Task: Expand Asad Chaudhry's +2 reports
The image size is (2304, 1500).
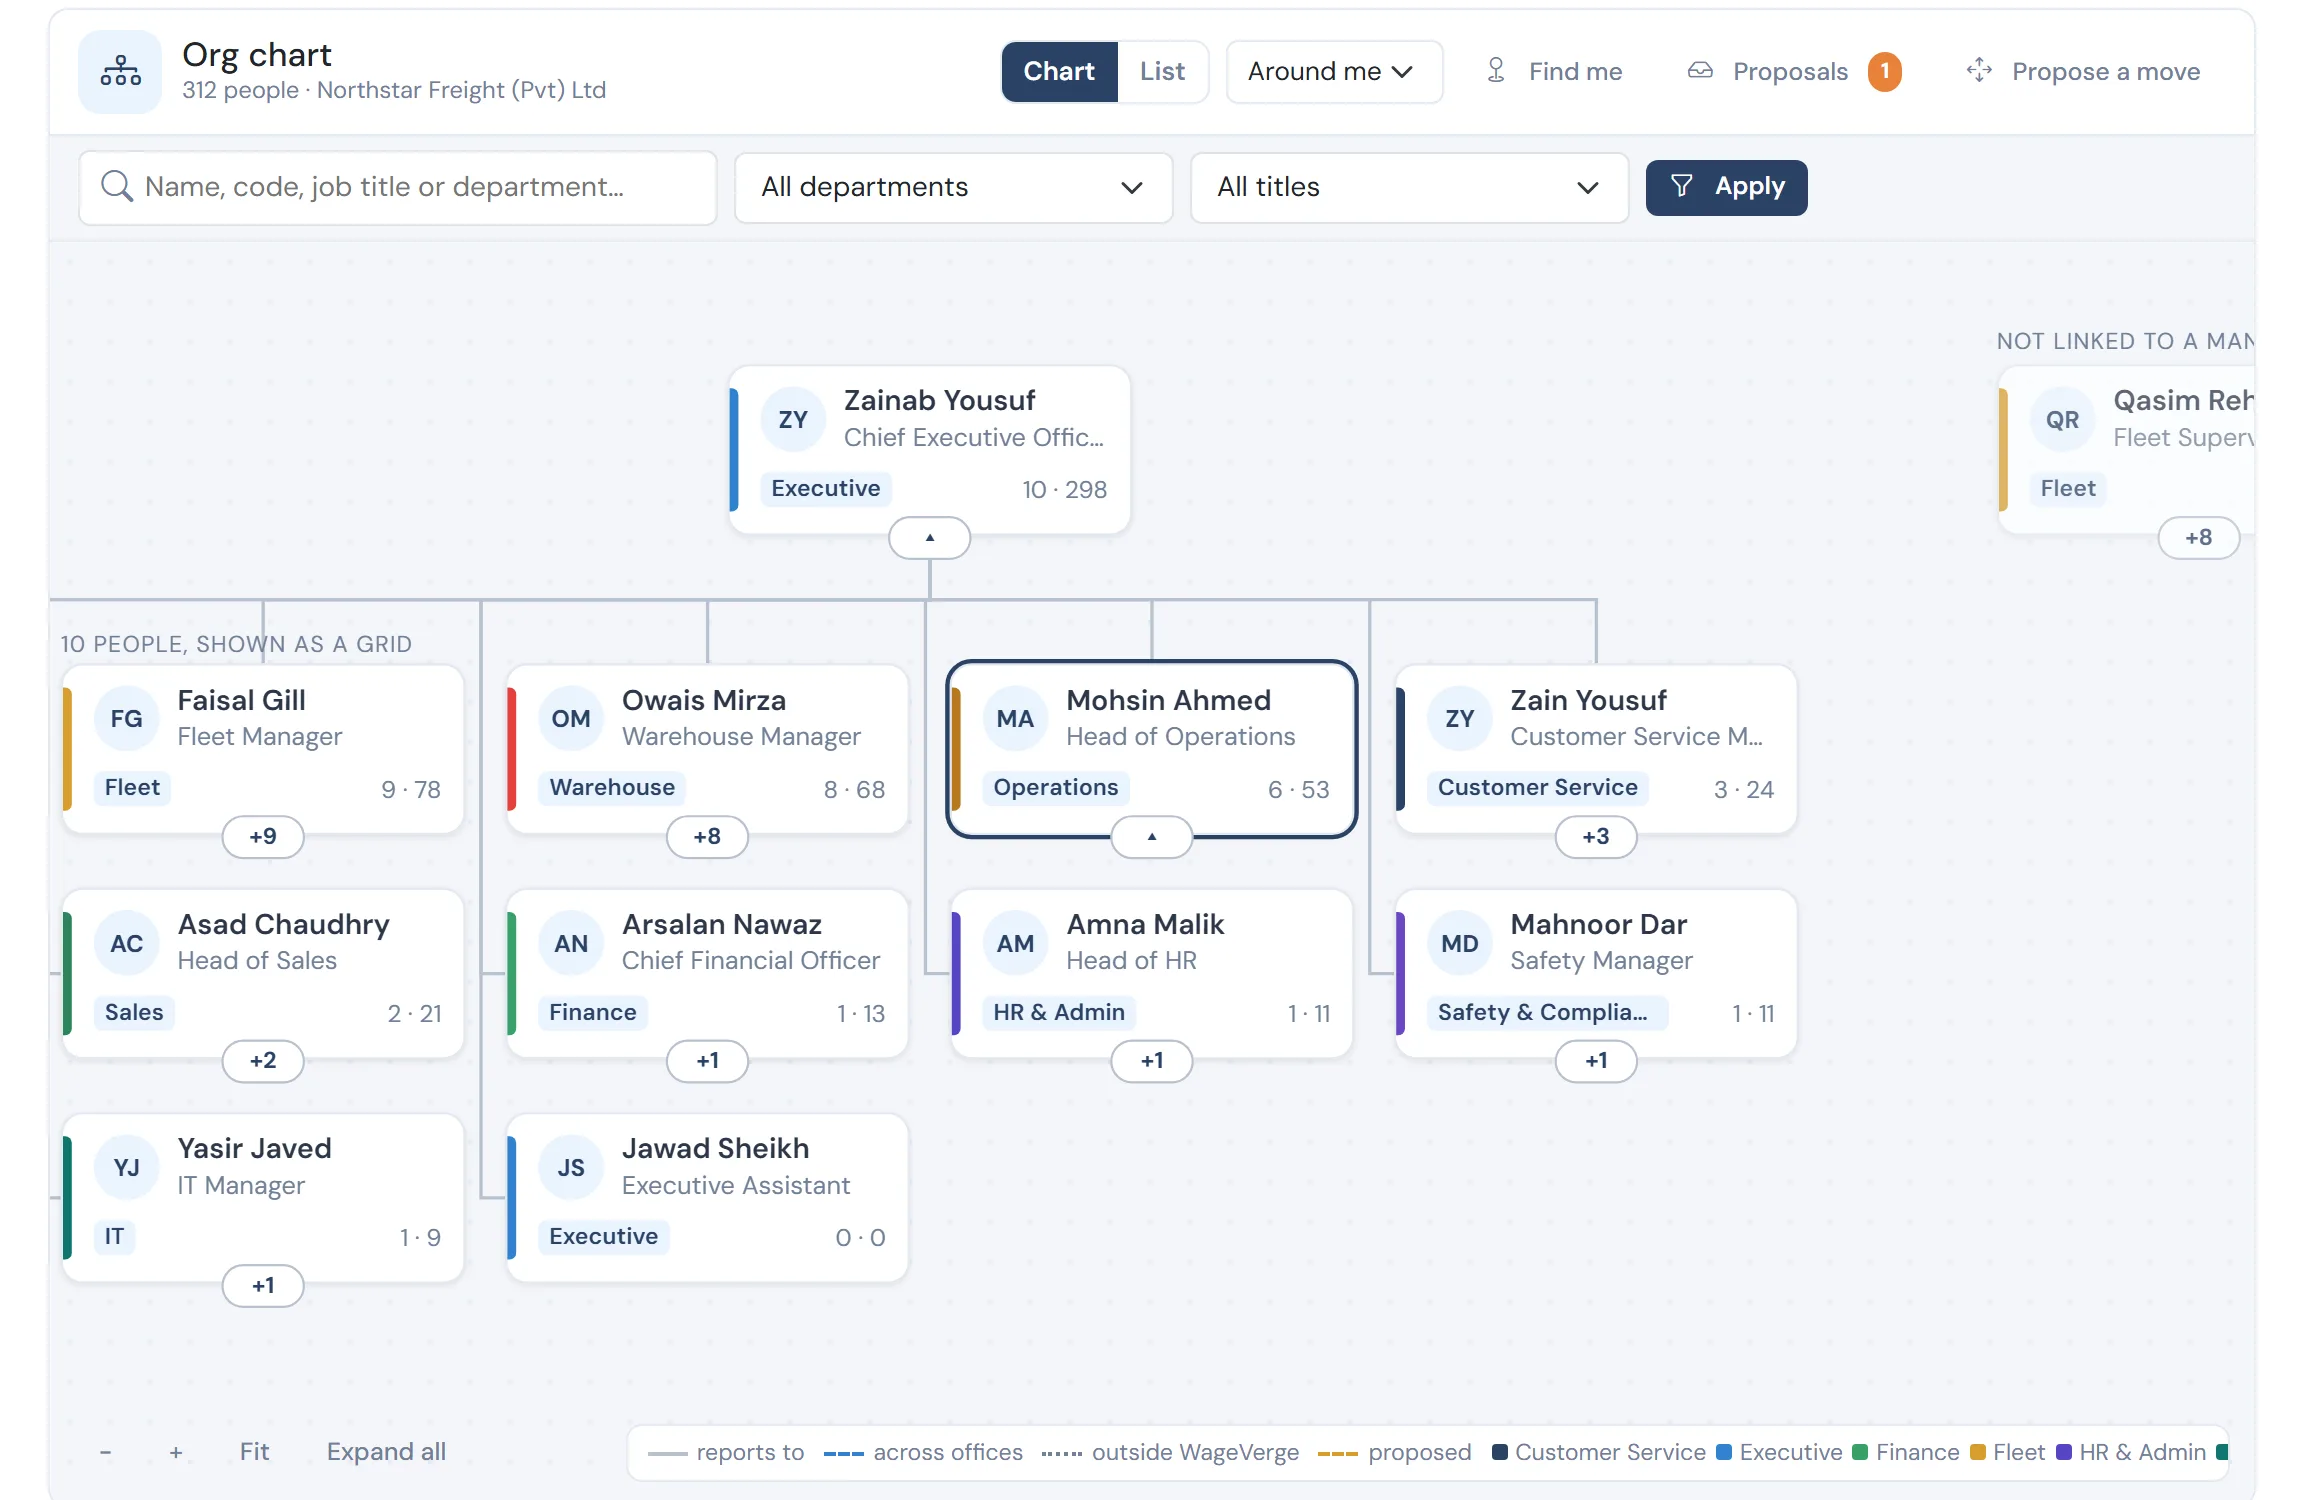Action: [x=263, y=1060]
